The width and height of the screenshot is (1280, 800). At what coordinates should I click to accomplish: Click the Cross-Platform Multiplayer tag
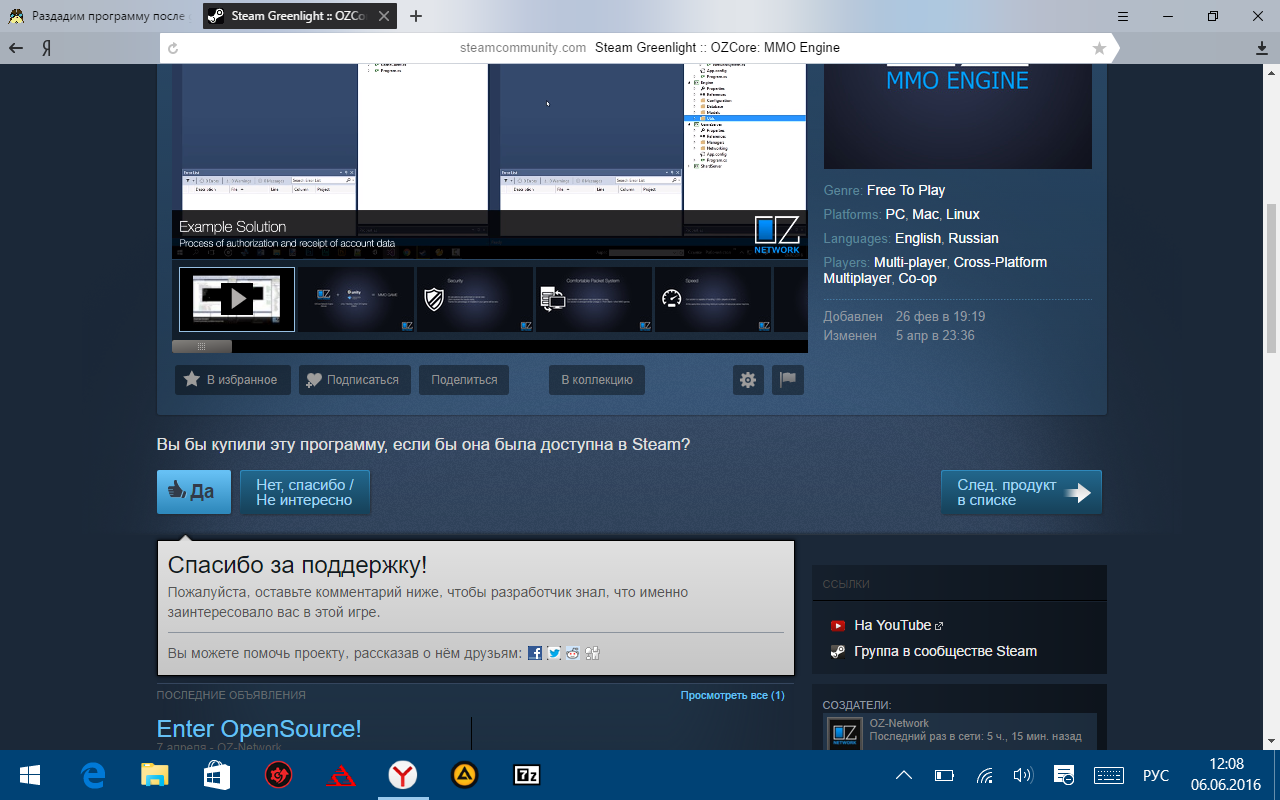coord(935,270)
